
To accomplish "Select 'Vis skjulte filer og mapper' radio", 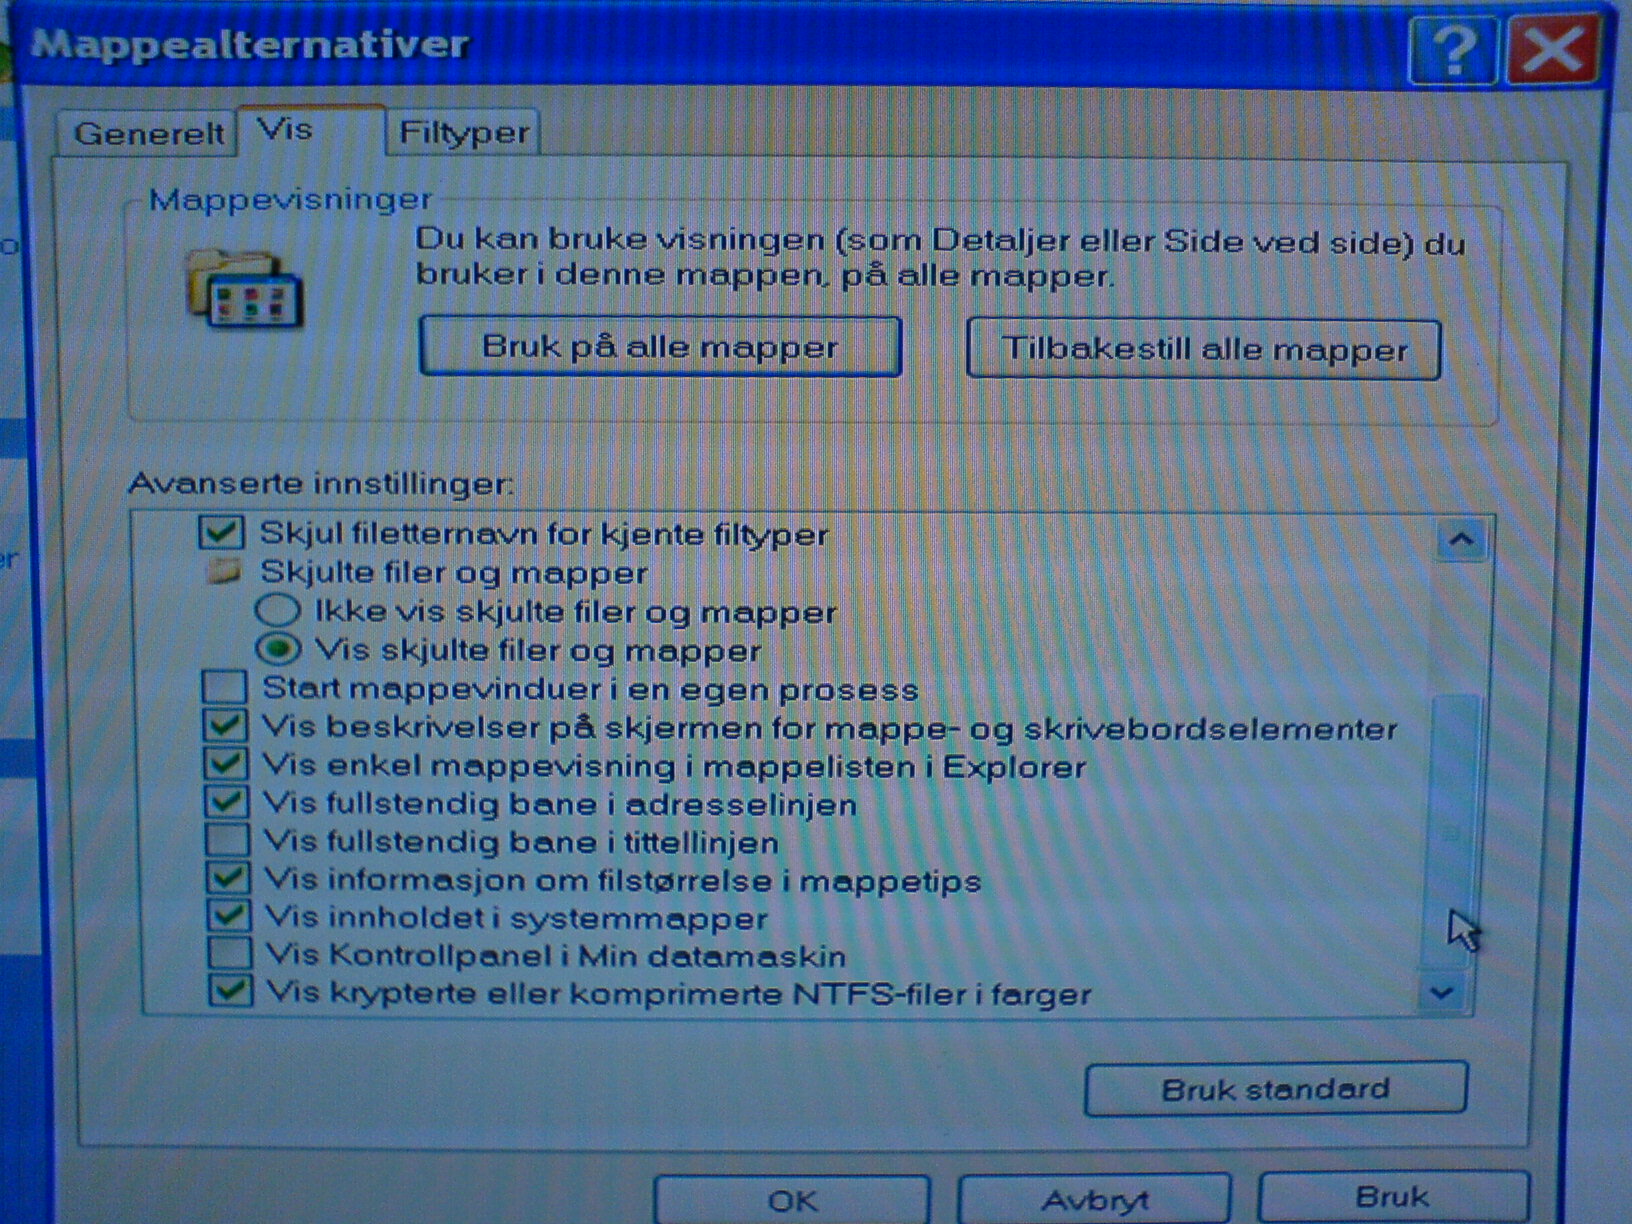I will pos(278,649).
